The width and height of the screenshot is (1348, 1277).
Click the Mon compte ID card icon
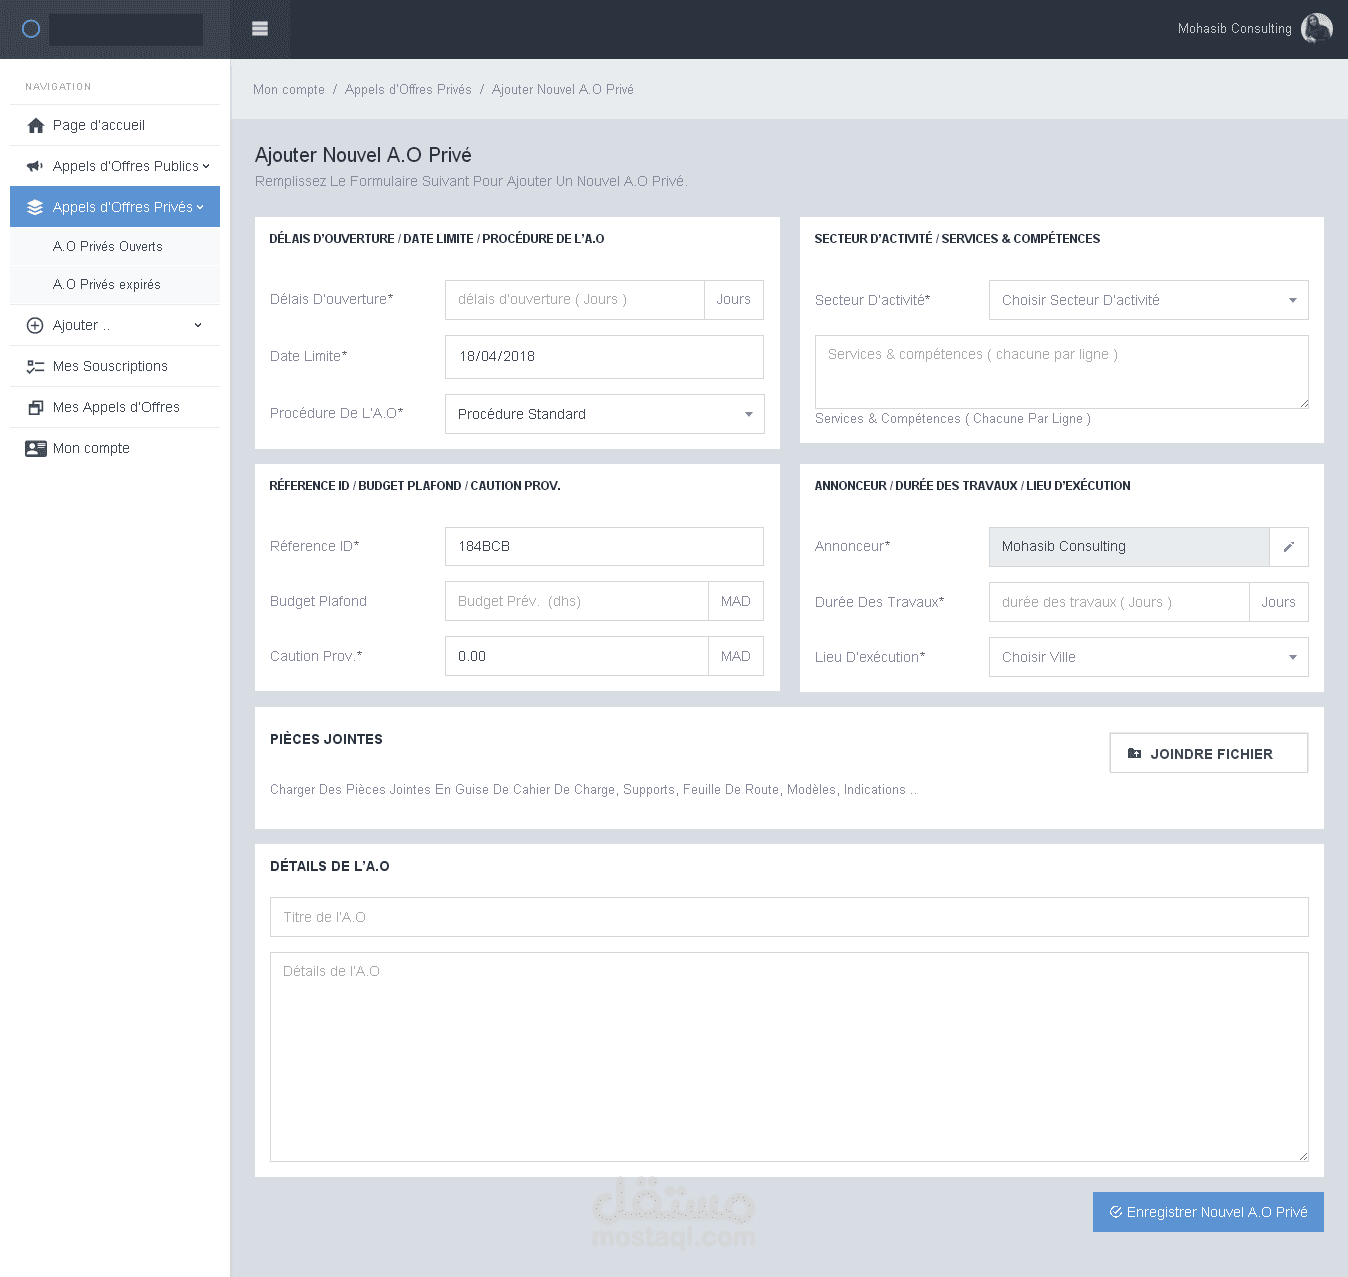pyautogui.click(x=36, y=448)
